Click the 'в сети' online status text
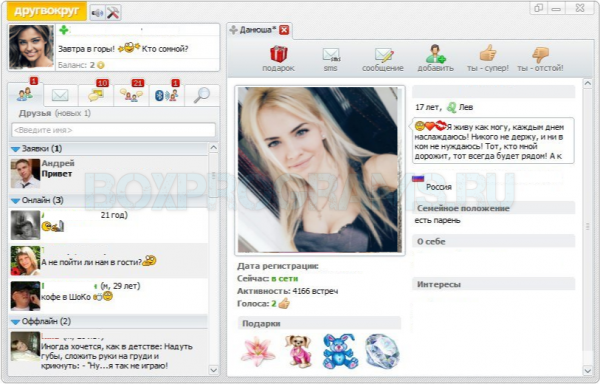Viewport: 600px width, 384px height. pos(285,279)
